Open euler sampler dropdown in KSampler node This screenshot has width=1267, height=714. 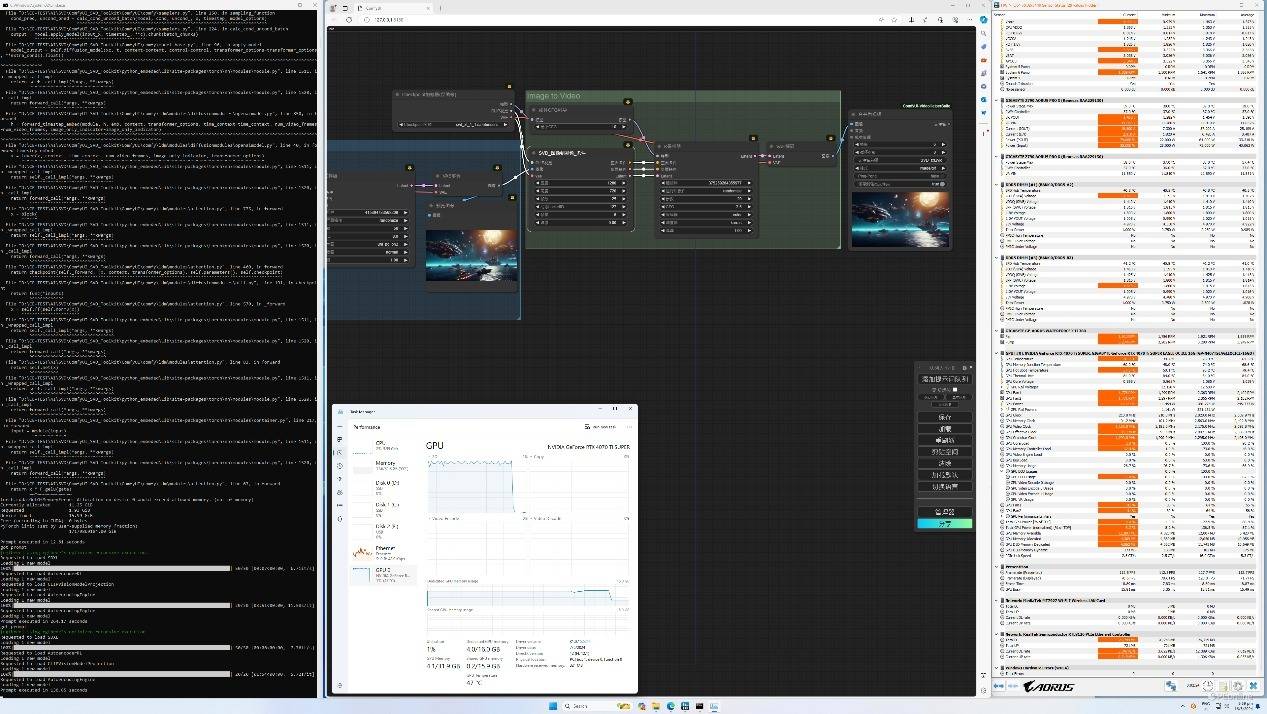pos(706,215)
